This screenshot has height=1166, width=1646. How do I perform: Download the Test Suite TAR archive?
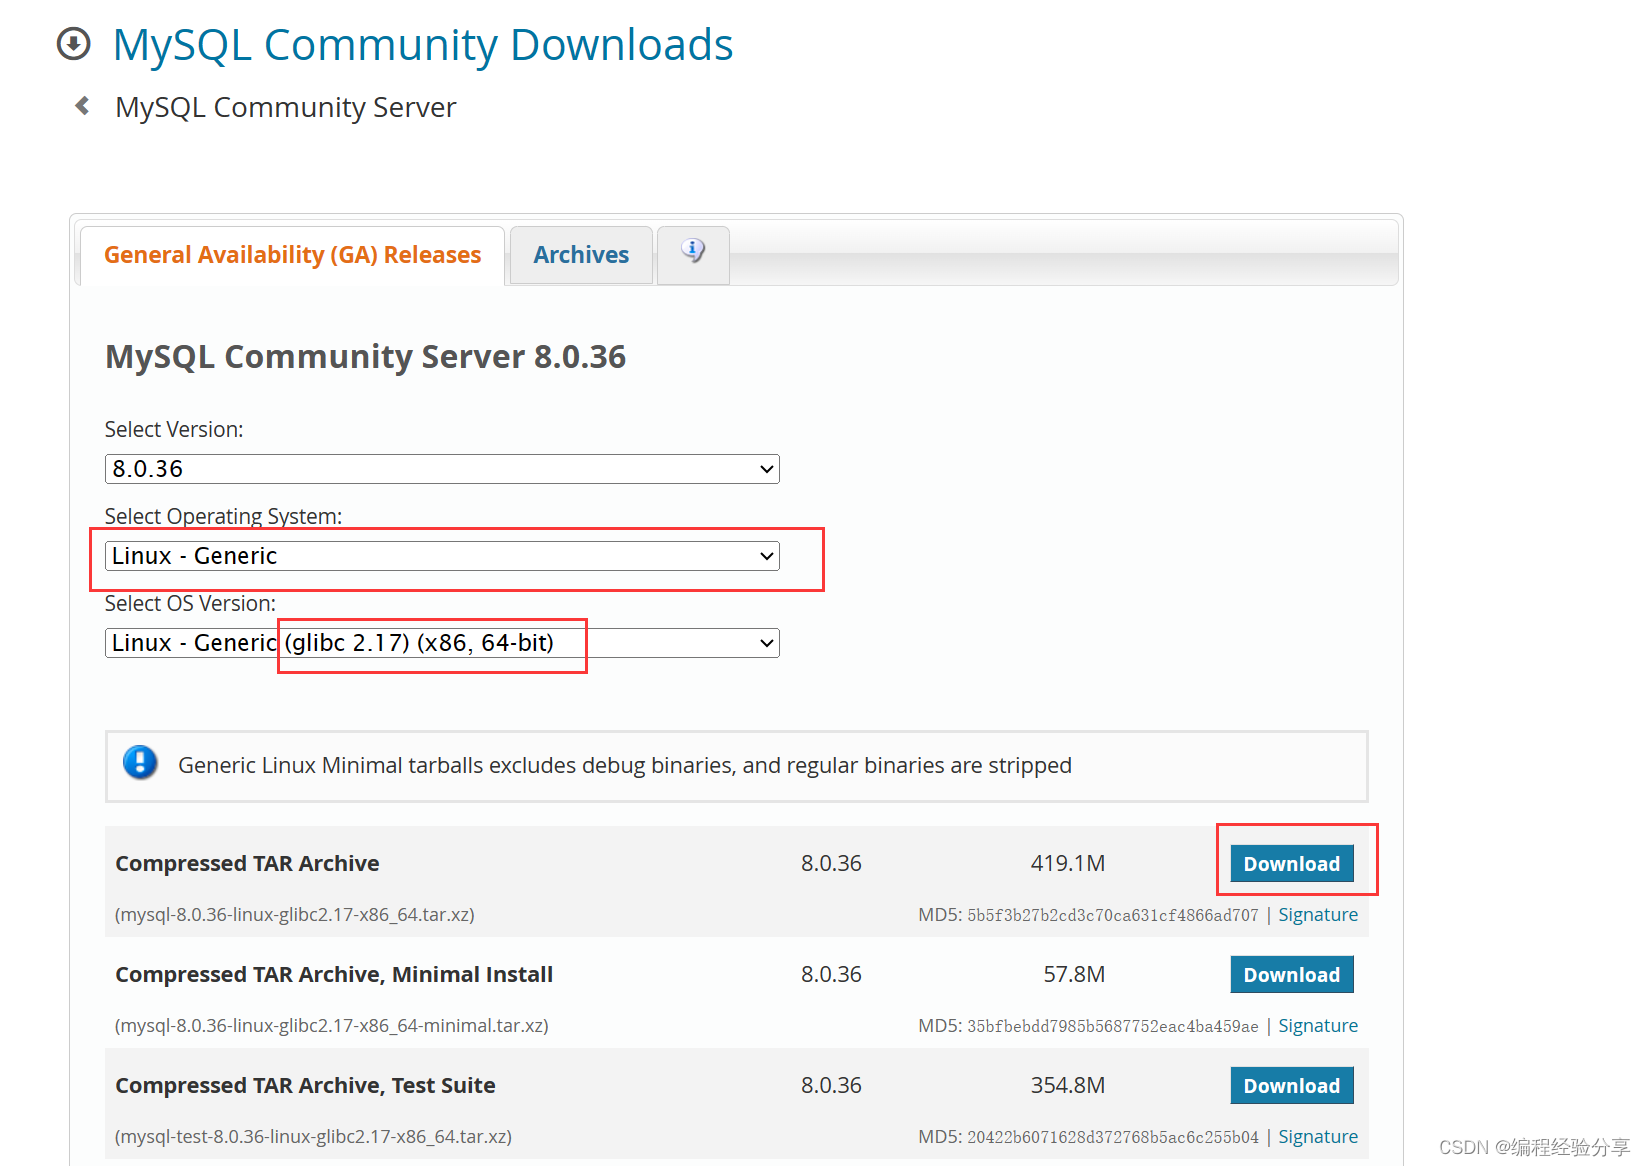pyautogui.click(x=1291, y=1085)
